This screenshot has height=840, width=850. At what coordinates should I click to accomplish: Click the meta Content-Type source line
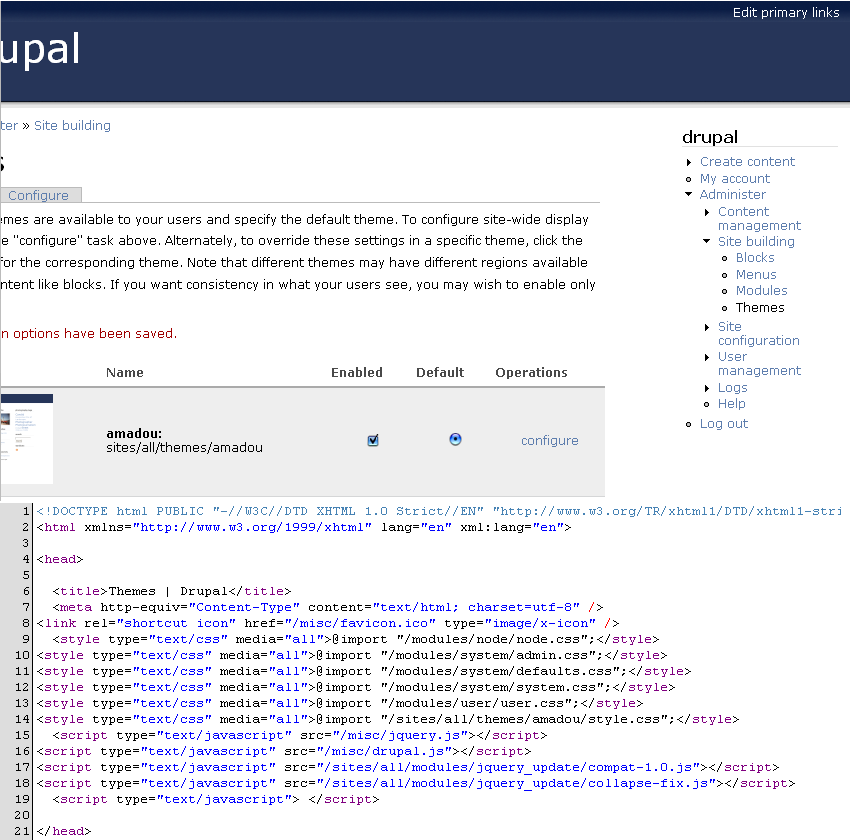tap(328, 608)
